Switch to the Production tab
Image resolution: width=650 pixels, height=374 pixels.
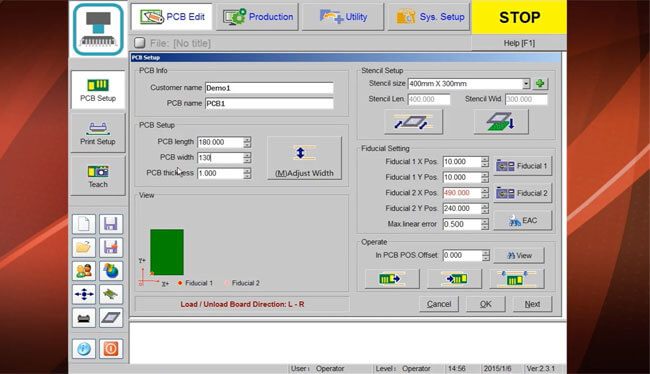pos(258,17)
